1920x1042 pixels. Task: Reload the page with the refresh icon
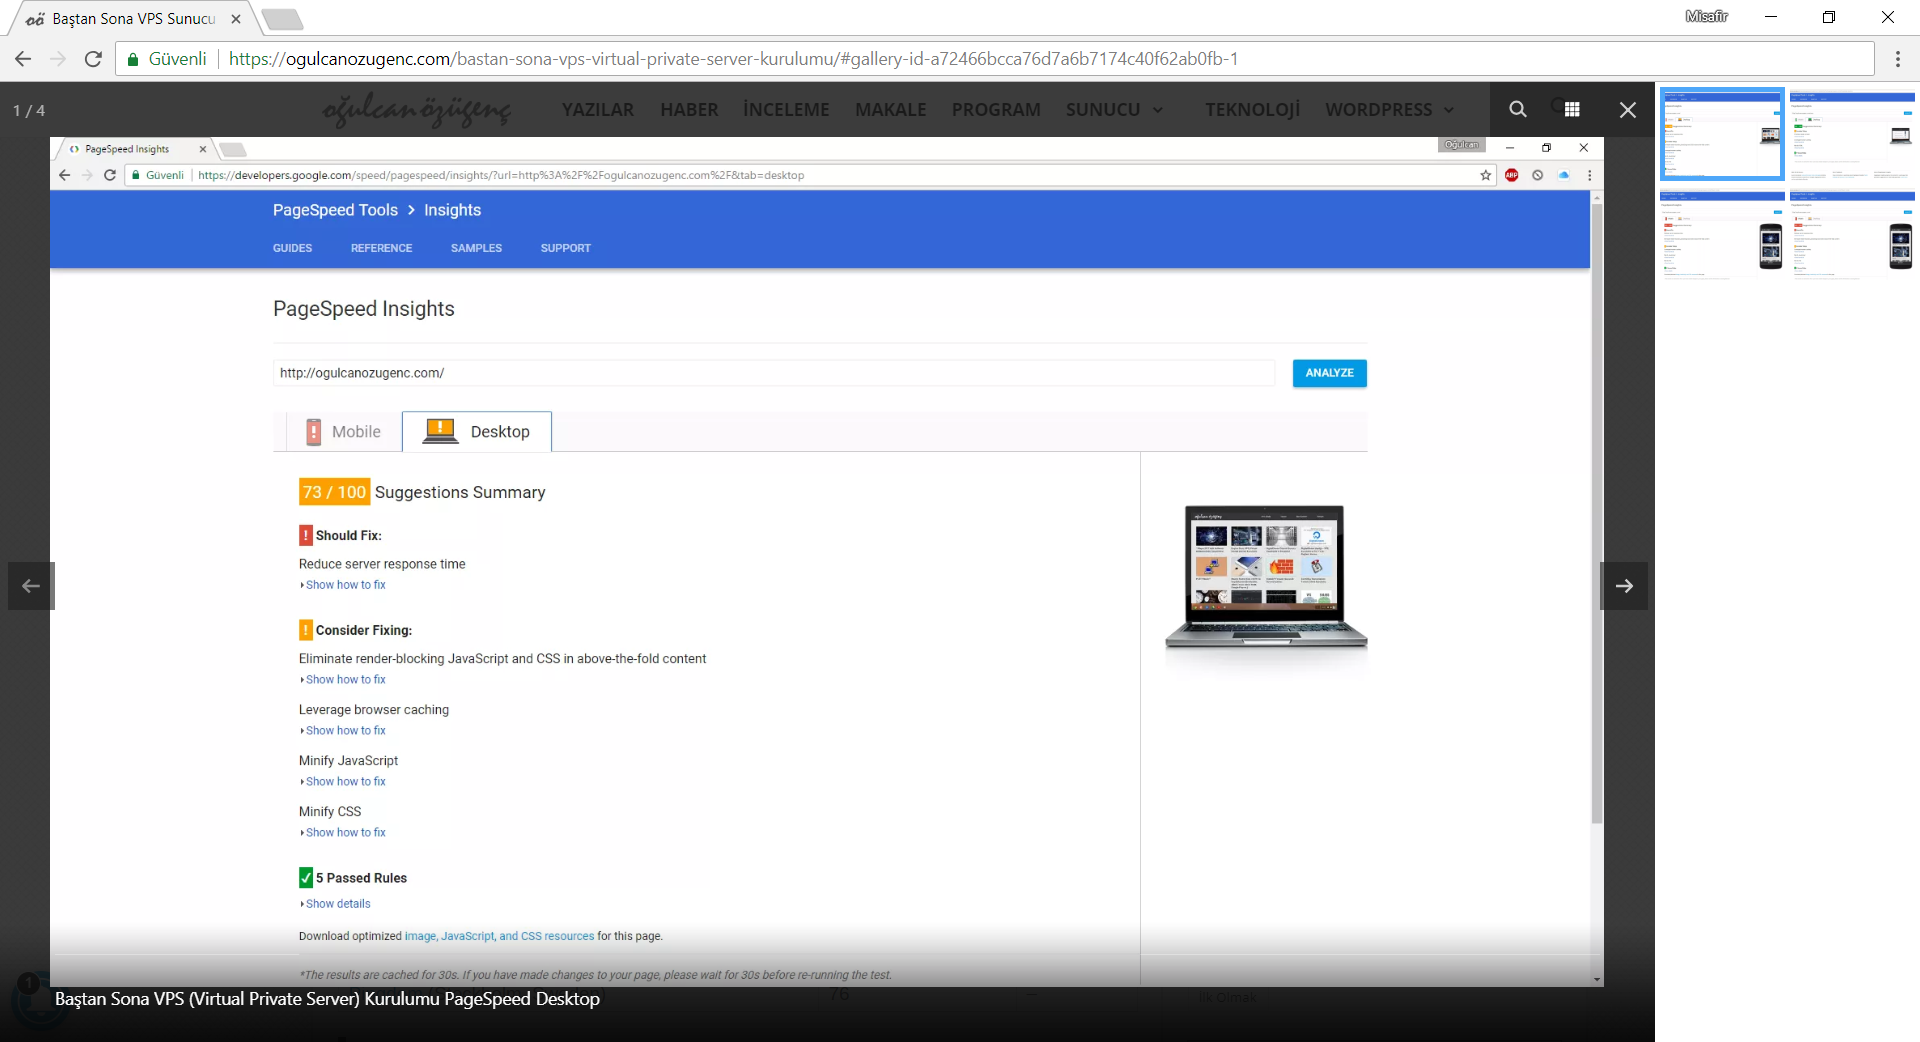click(93, 59)
